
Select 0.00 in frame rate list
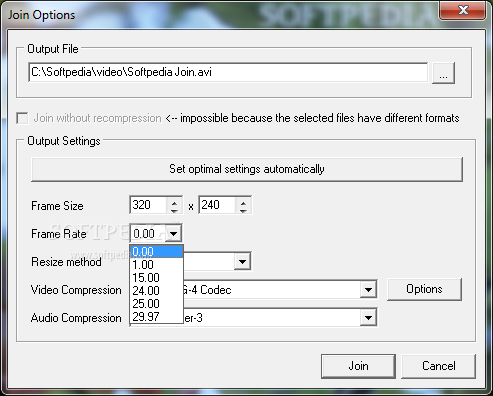[157, 251]
